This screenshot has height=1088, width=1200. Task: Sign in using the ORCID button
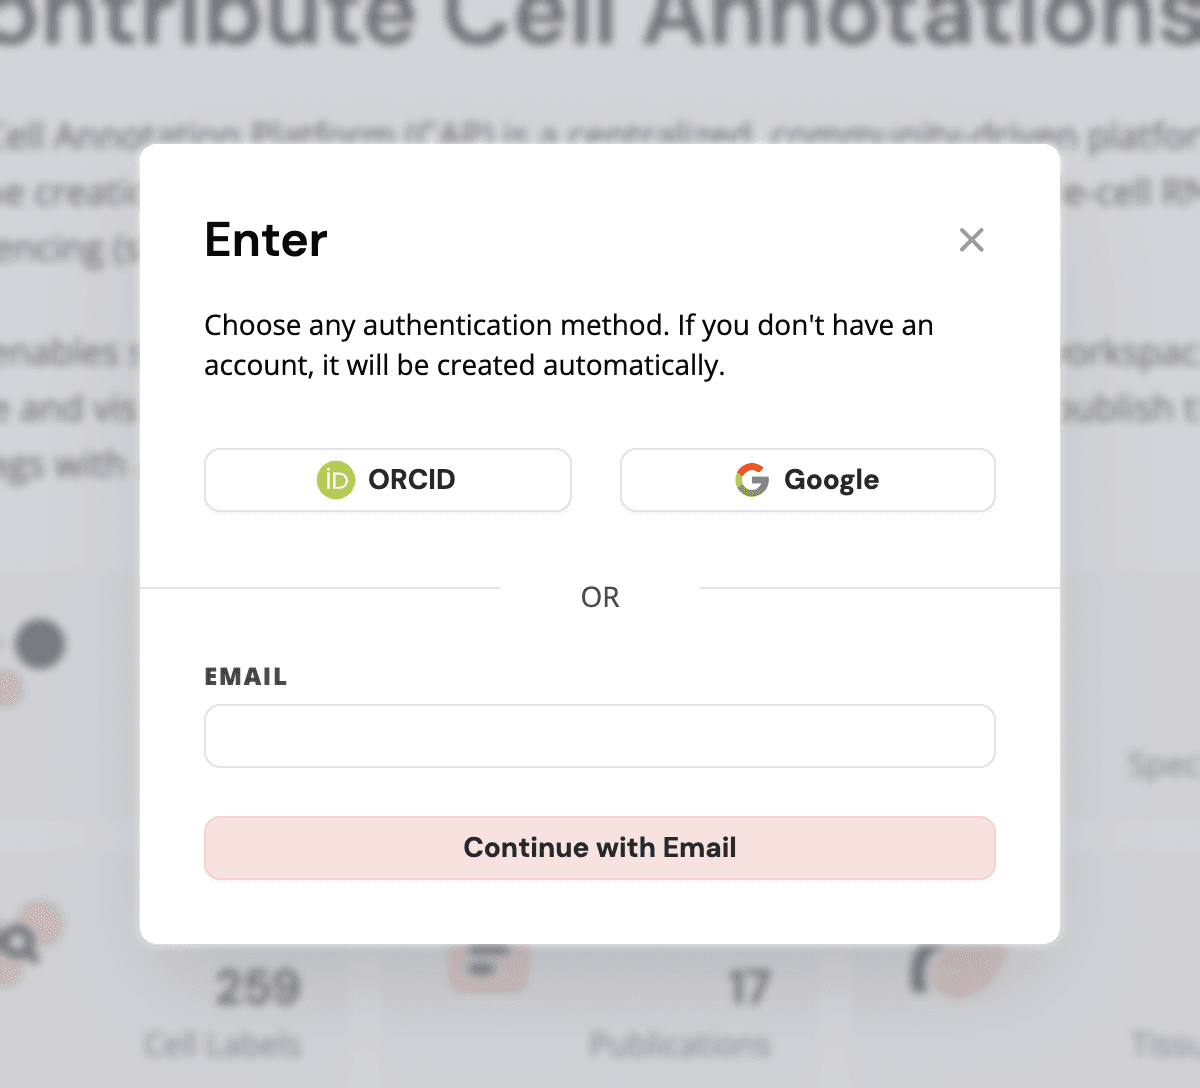(388, 480)
